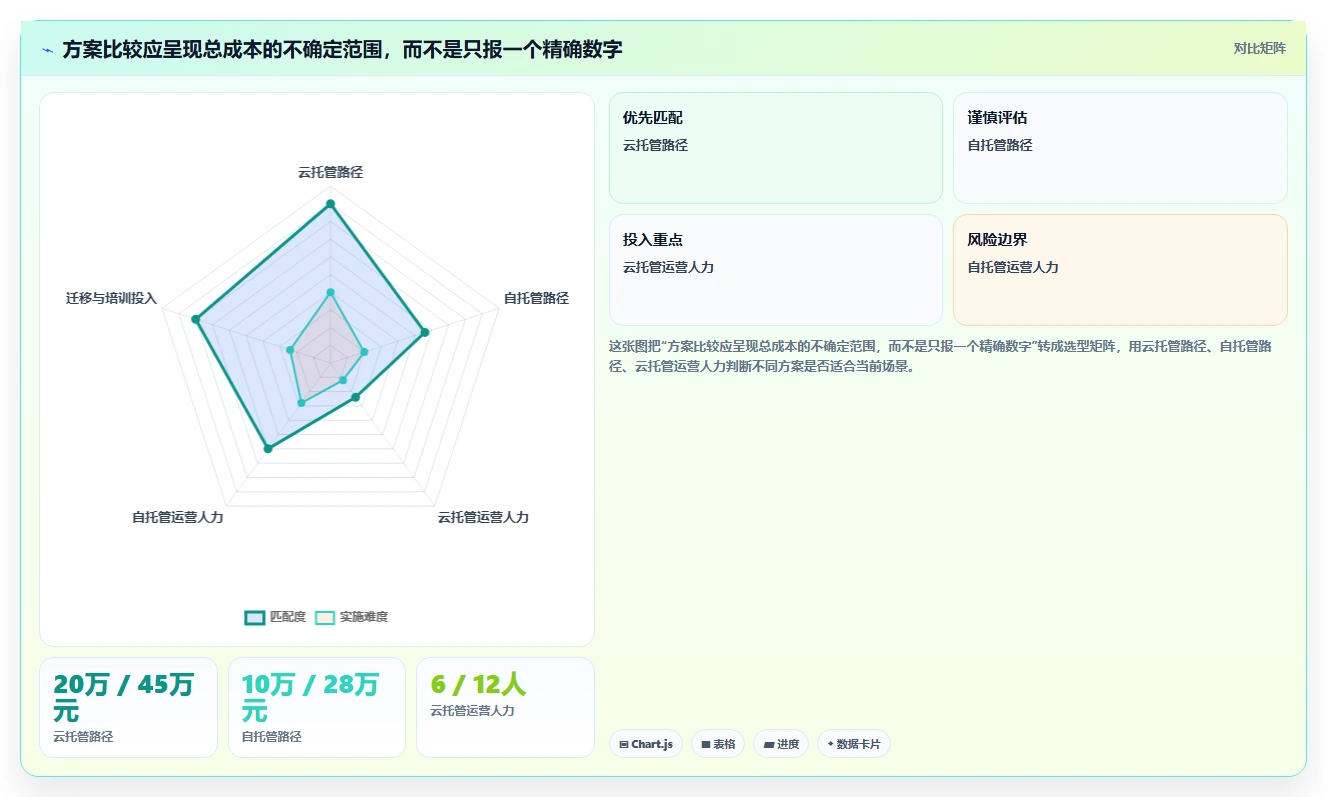Click 实施难度 point on 云托管路径 axis

tap(330, 292)
